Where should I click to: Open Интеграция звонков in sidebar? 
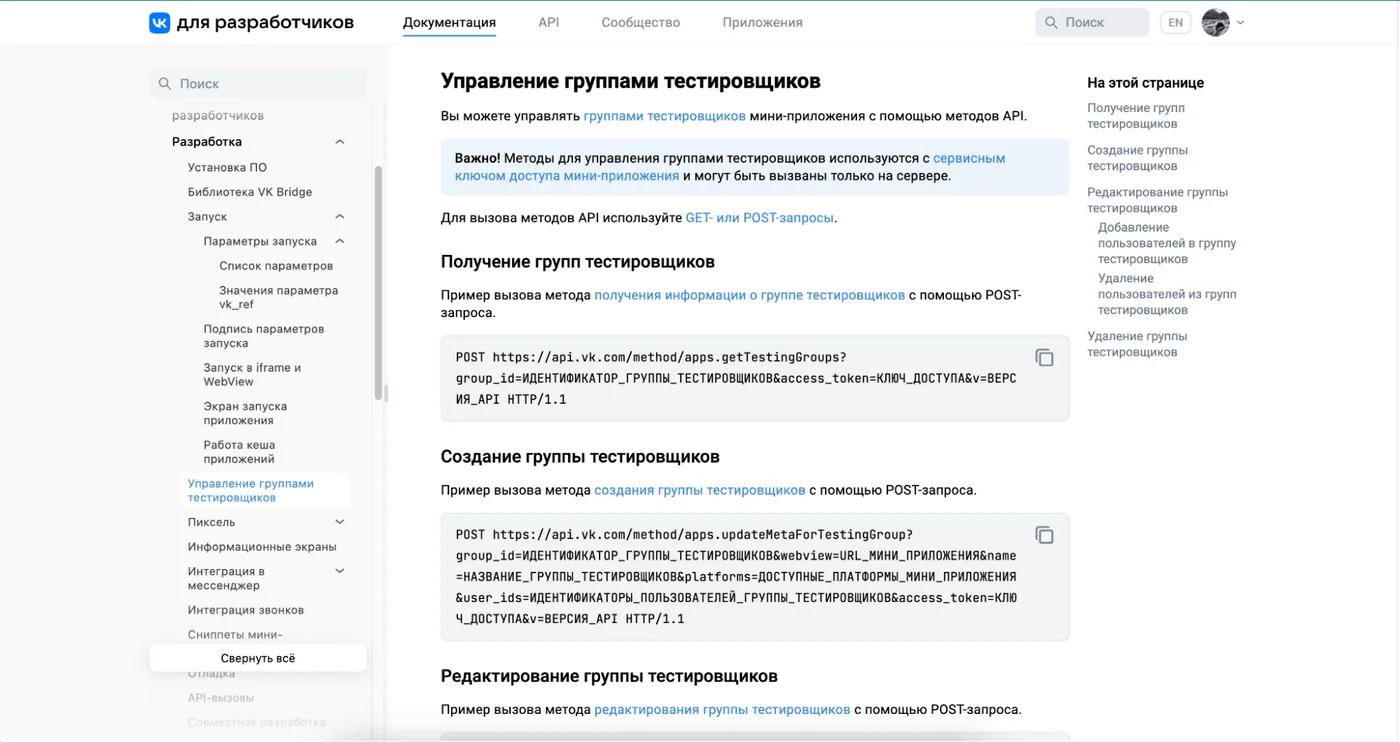pos(246,610)
